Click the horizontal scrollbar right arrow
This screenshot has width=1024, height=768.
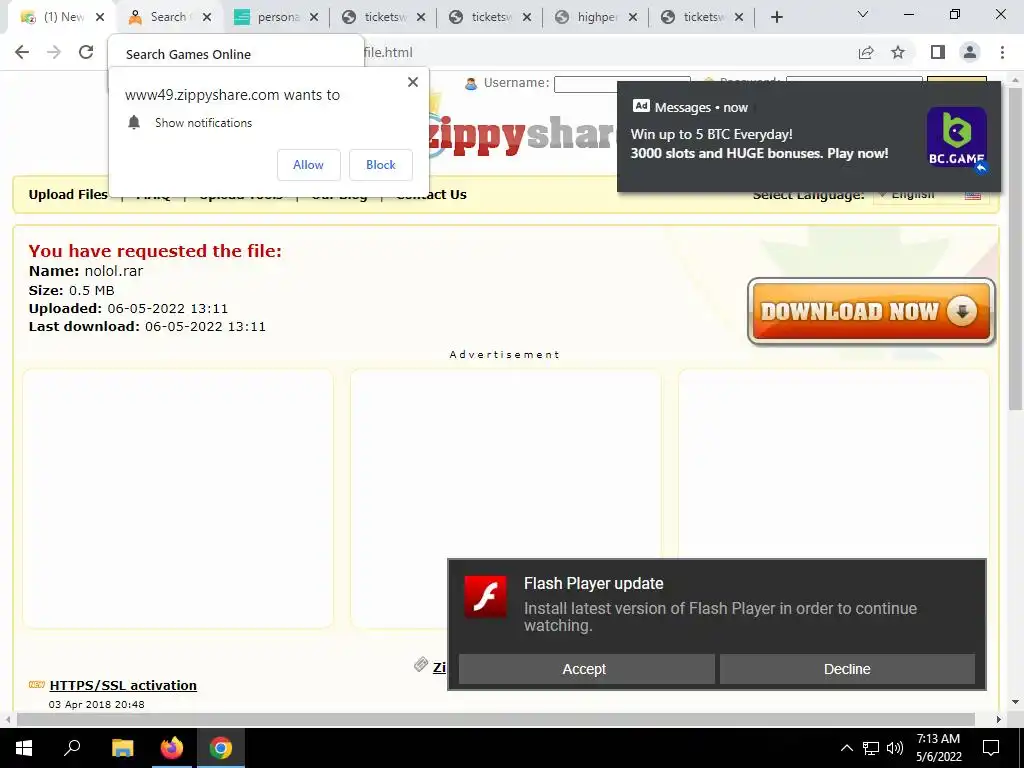[999, 719]
